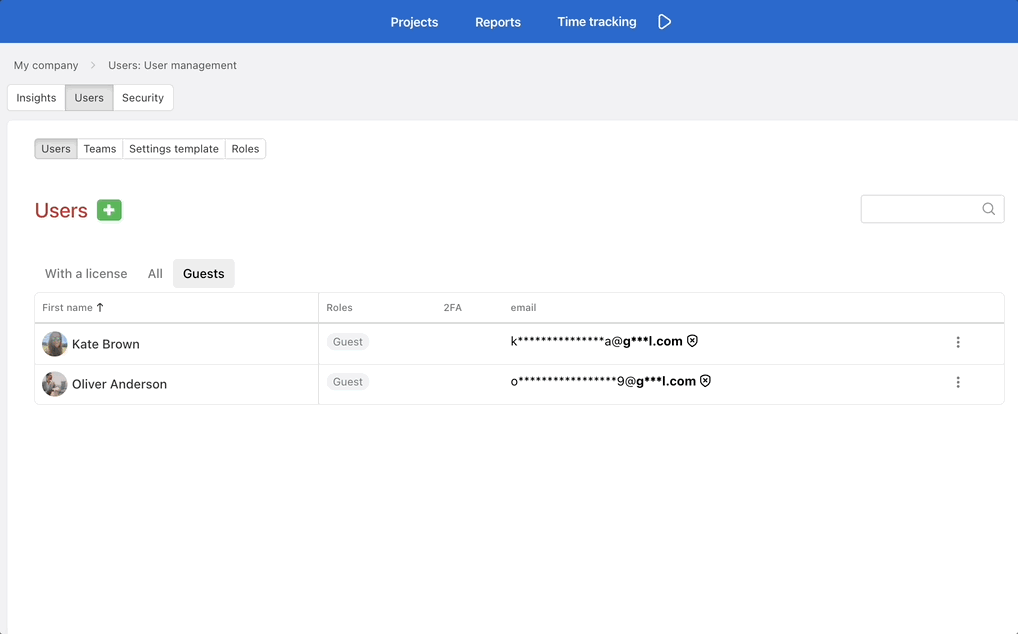The height and width of the screenshot is (634, 1018).
Task: Click Kate Brown's avatar picture
Action: [x=55, y=344]
